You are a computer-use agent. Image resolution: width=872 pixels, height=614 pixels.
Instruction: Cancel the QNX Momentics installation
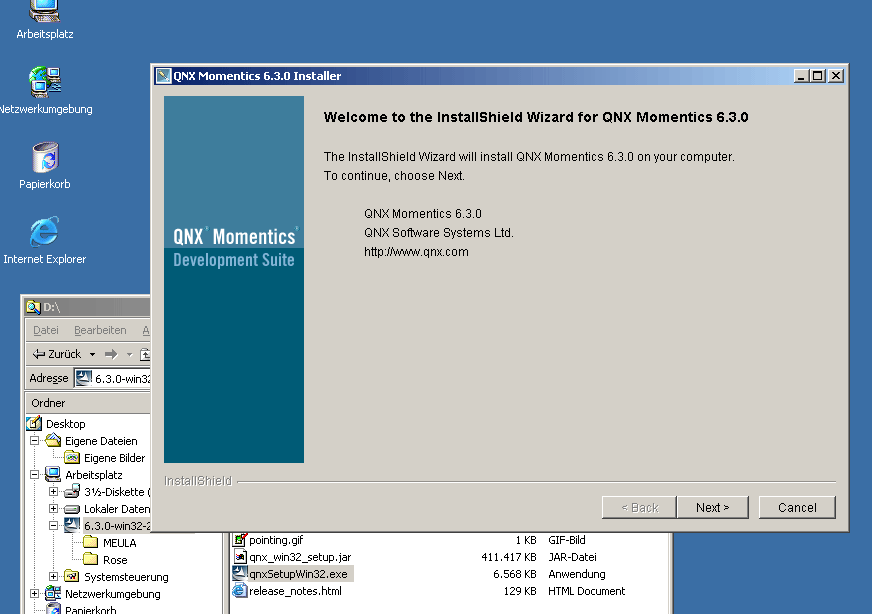[796, 507]
